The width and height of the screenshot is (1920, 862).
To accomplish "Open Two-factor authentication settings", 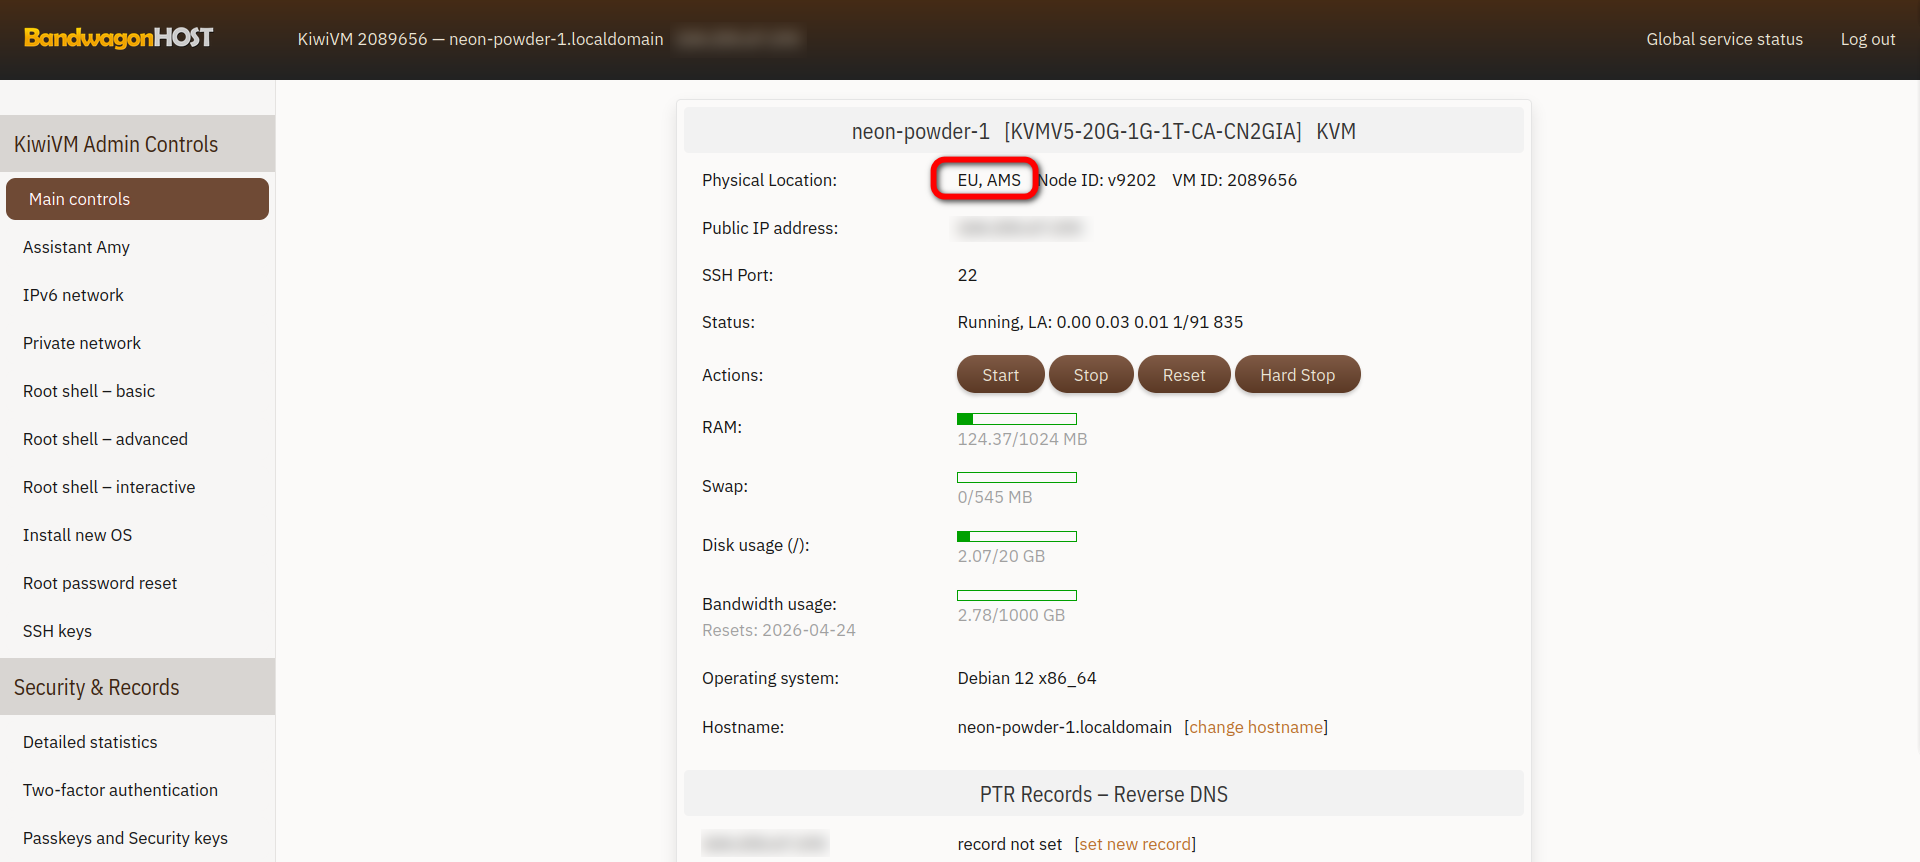I will [x=120, y=790].
